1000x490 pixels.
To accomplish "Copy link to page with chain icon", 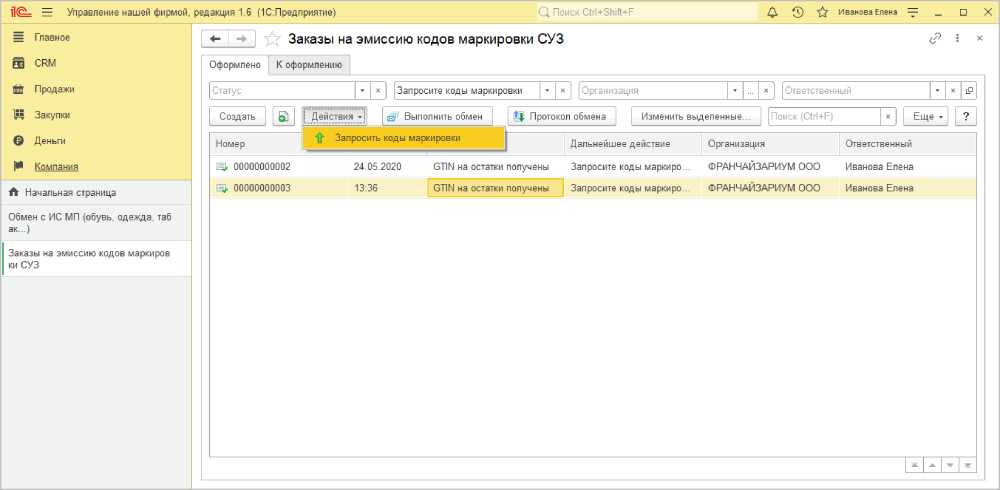I will click(x=936, y=38).
